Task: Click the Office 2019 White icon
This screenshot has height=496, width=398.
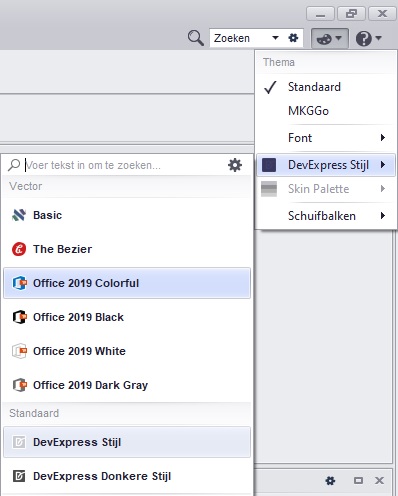Action: click(x=19, y=351)
